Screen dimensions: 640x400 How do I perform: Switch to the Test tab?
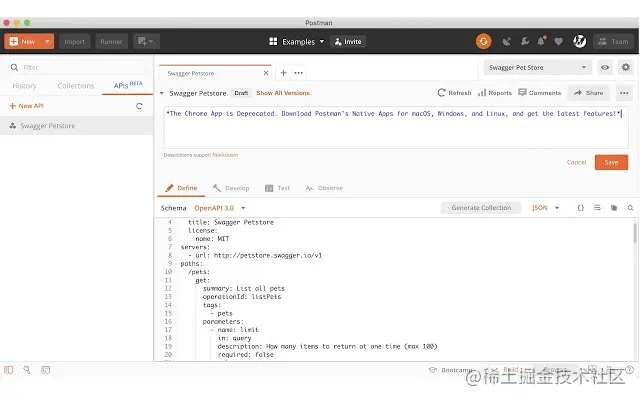pos(278,188)
